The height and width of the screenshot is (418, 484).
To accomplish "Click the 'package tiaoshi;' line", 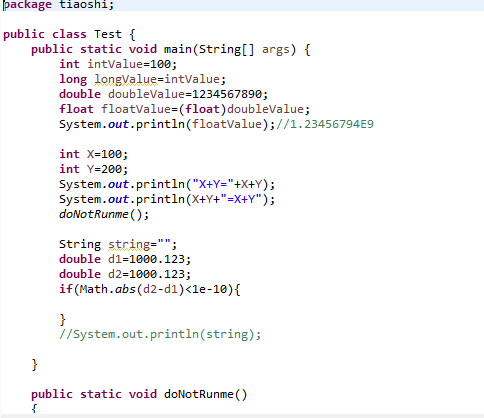I will 58,5.
